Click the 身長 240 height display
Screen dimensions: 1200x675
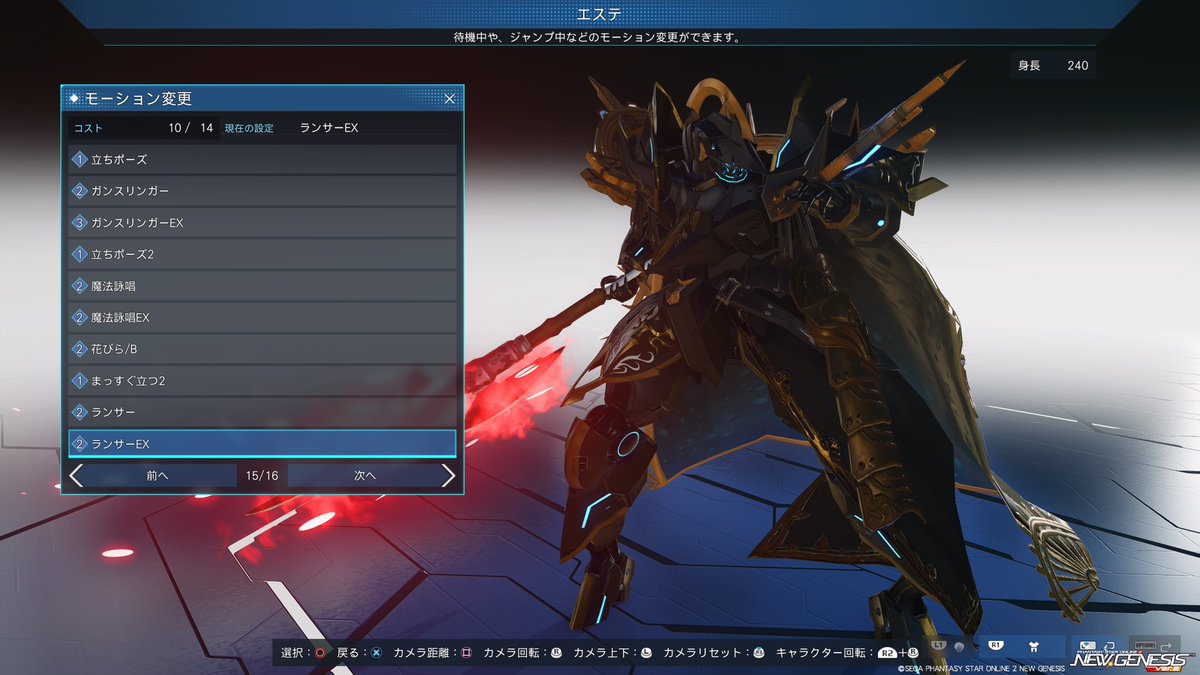(x=1051, y=64)
